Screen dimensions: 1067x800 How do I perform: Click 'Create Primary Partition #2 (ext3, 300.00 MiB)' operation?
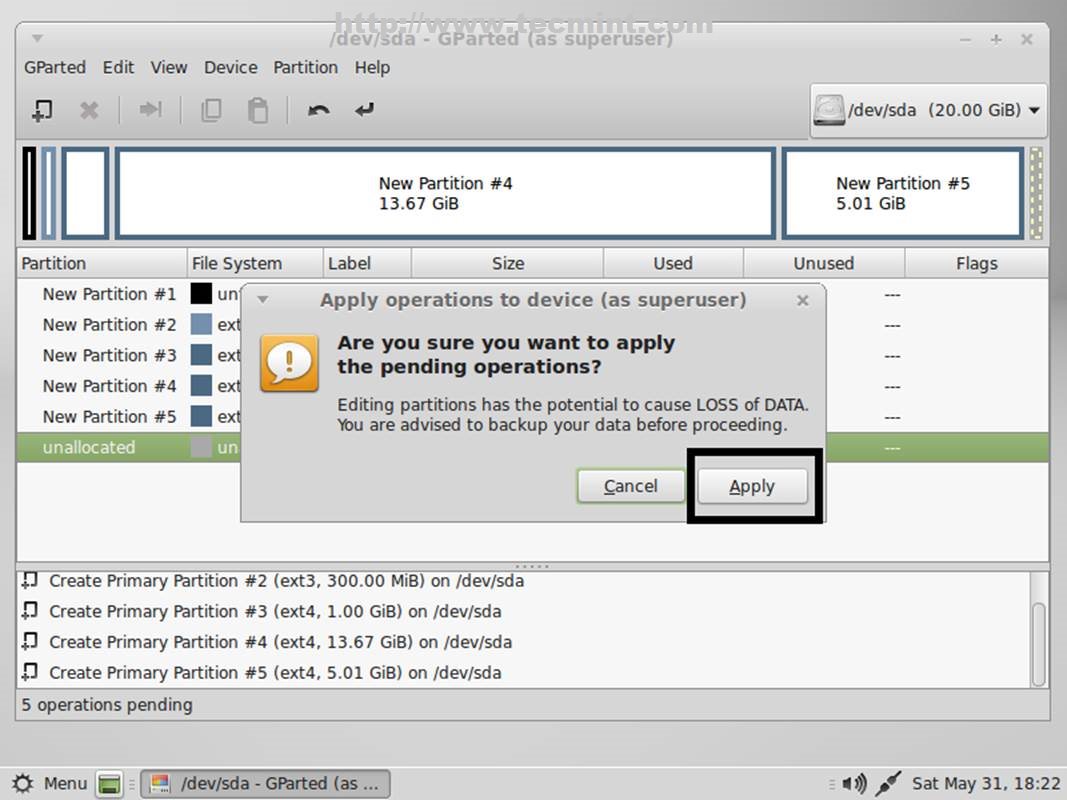(286, 581)
